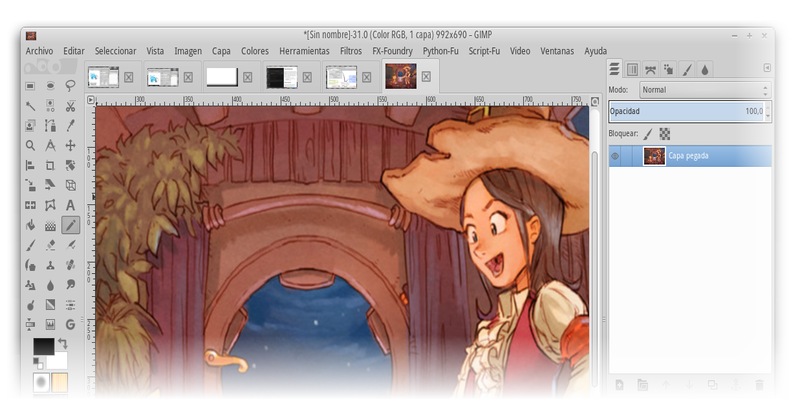Toggle lock pixels brush icon
800x400 pixels.
point(647,134)
